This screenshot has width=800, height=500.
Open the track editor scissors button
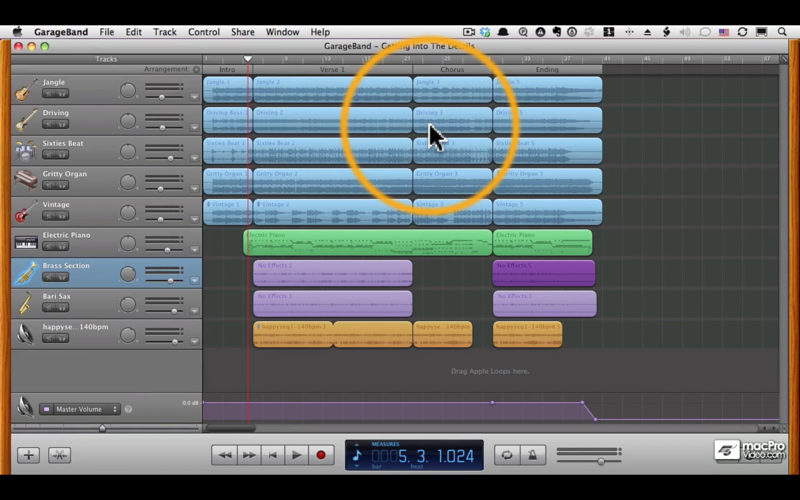59,455
